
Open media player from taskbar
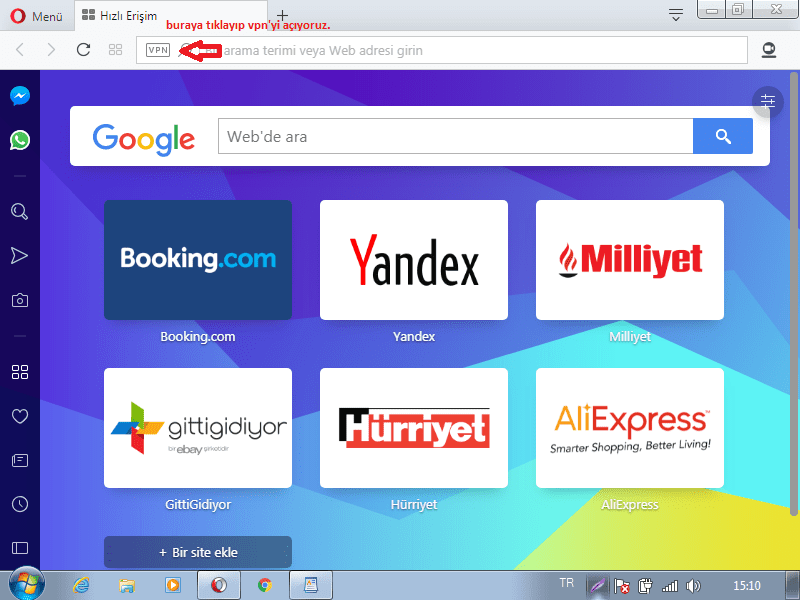click(x=172, y=585)
